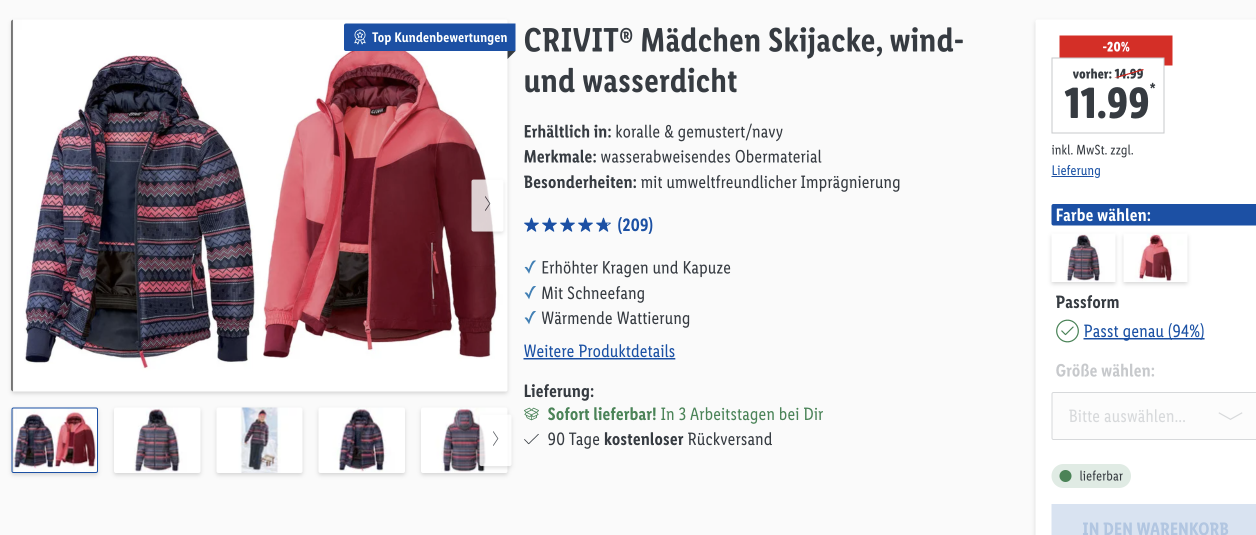Select the thumbnail of girl wearing jacket
1256x535 pixels.
(x=259, y=440)
